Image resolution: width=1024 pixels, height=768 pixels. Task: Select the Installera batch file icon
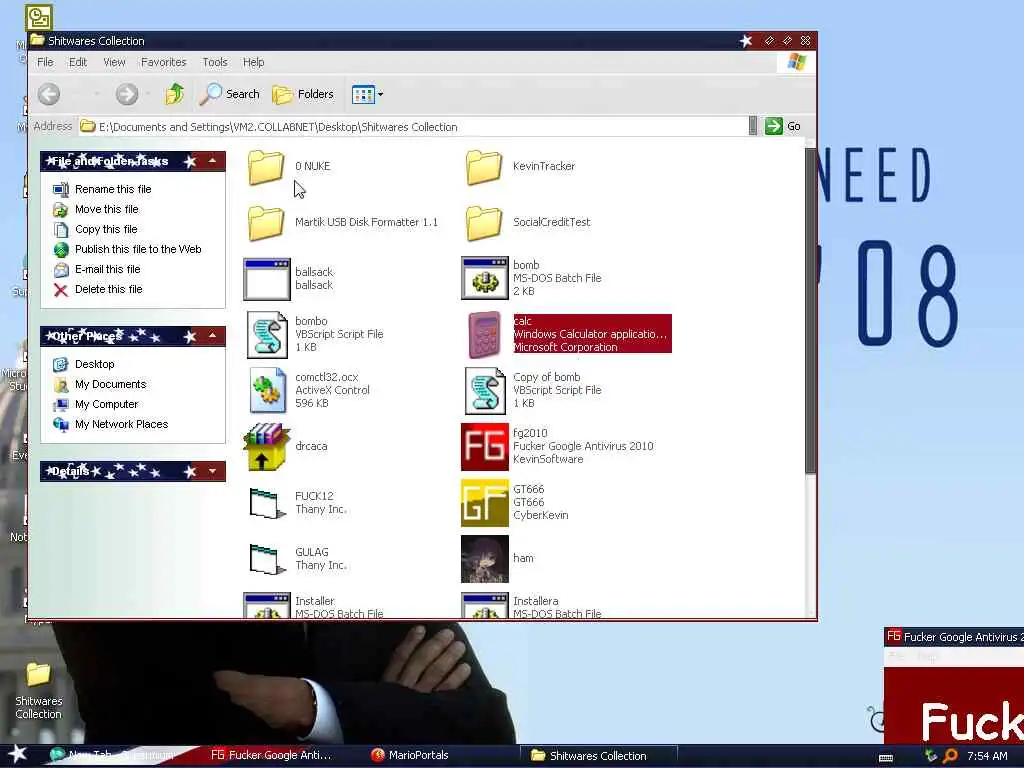pyautogui.click(x=485, y=605)
